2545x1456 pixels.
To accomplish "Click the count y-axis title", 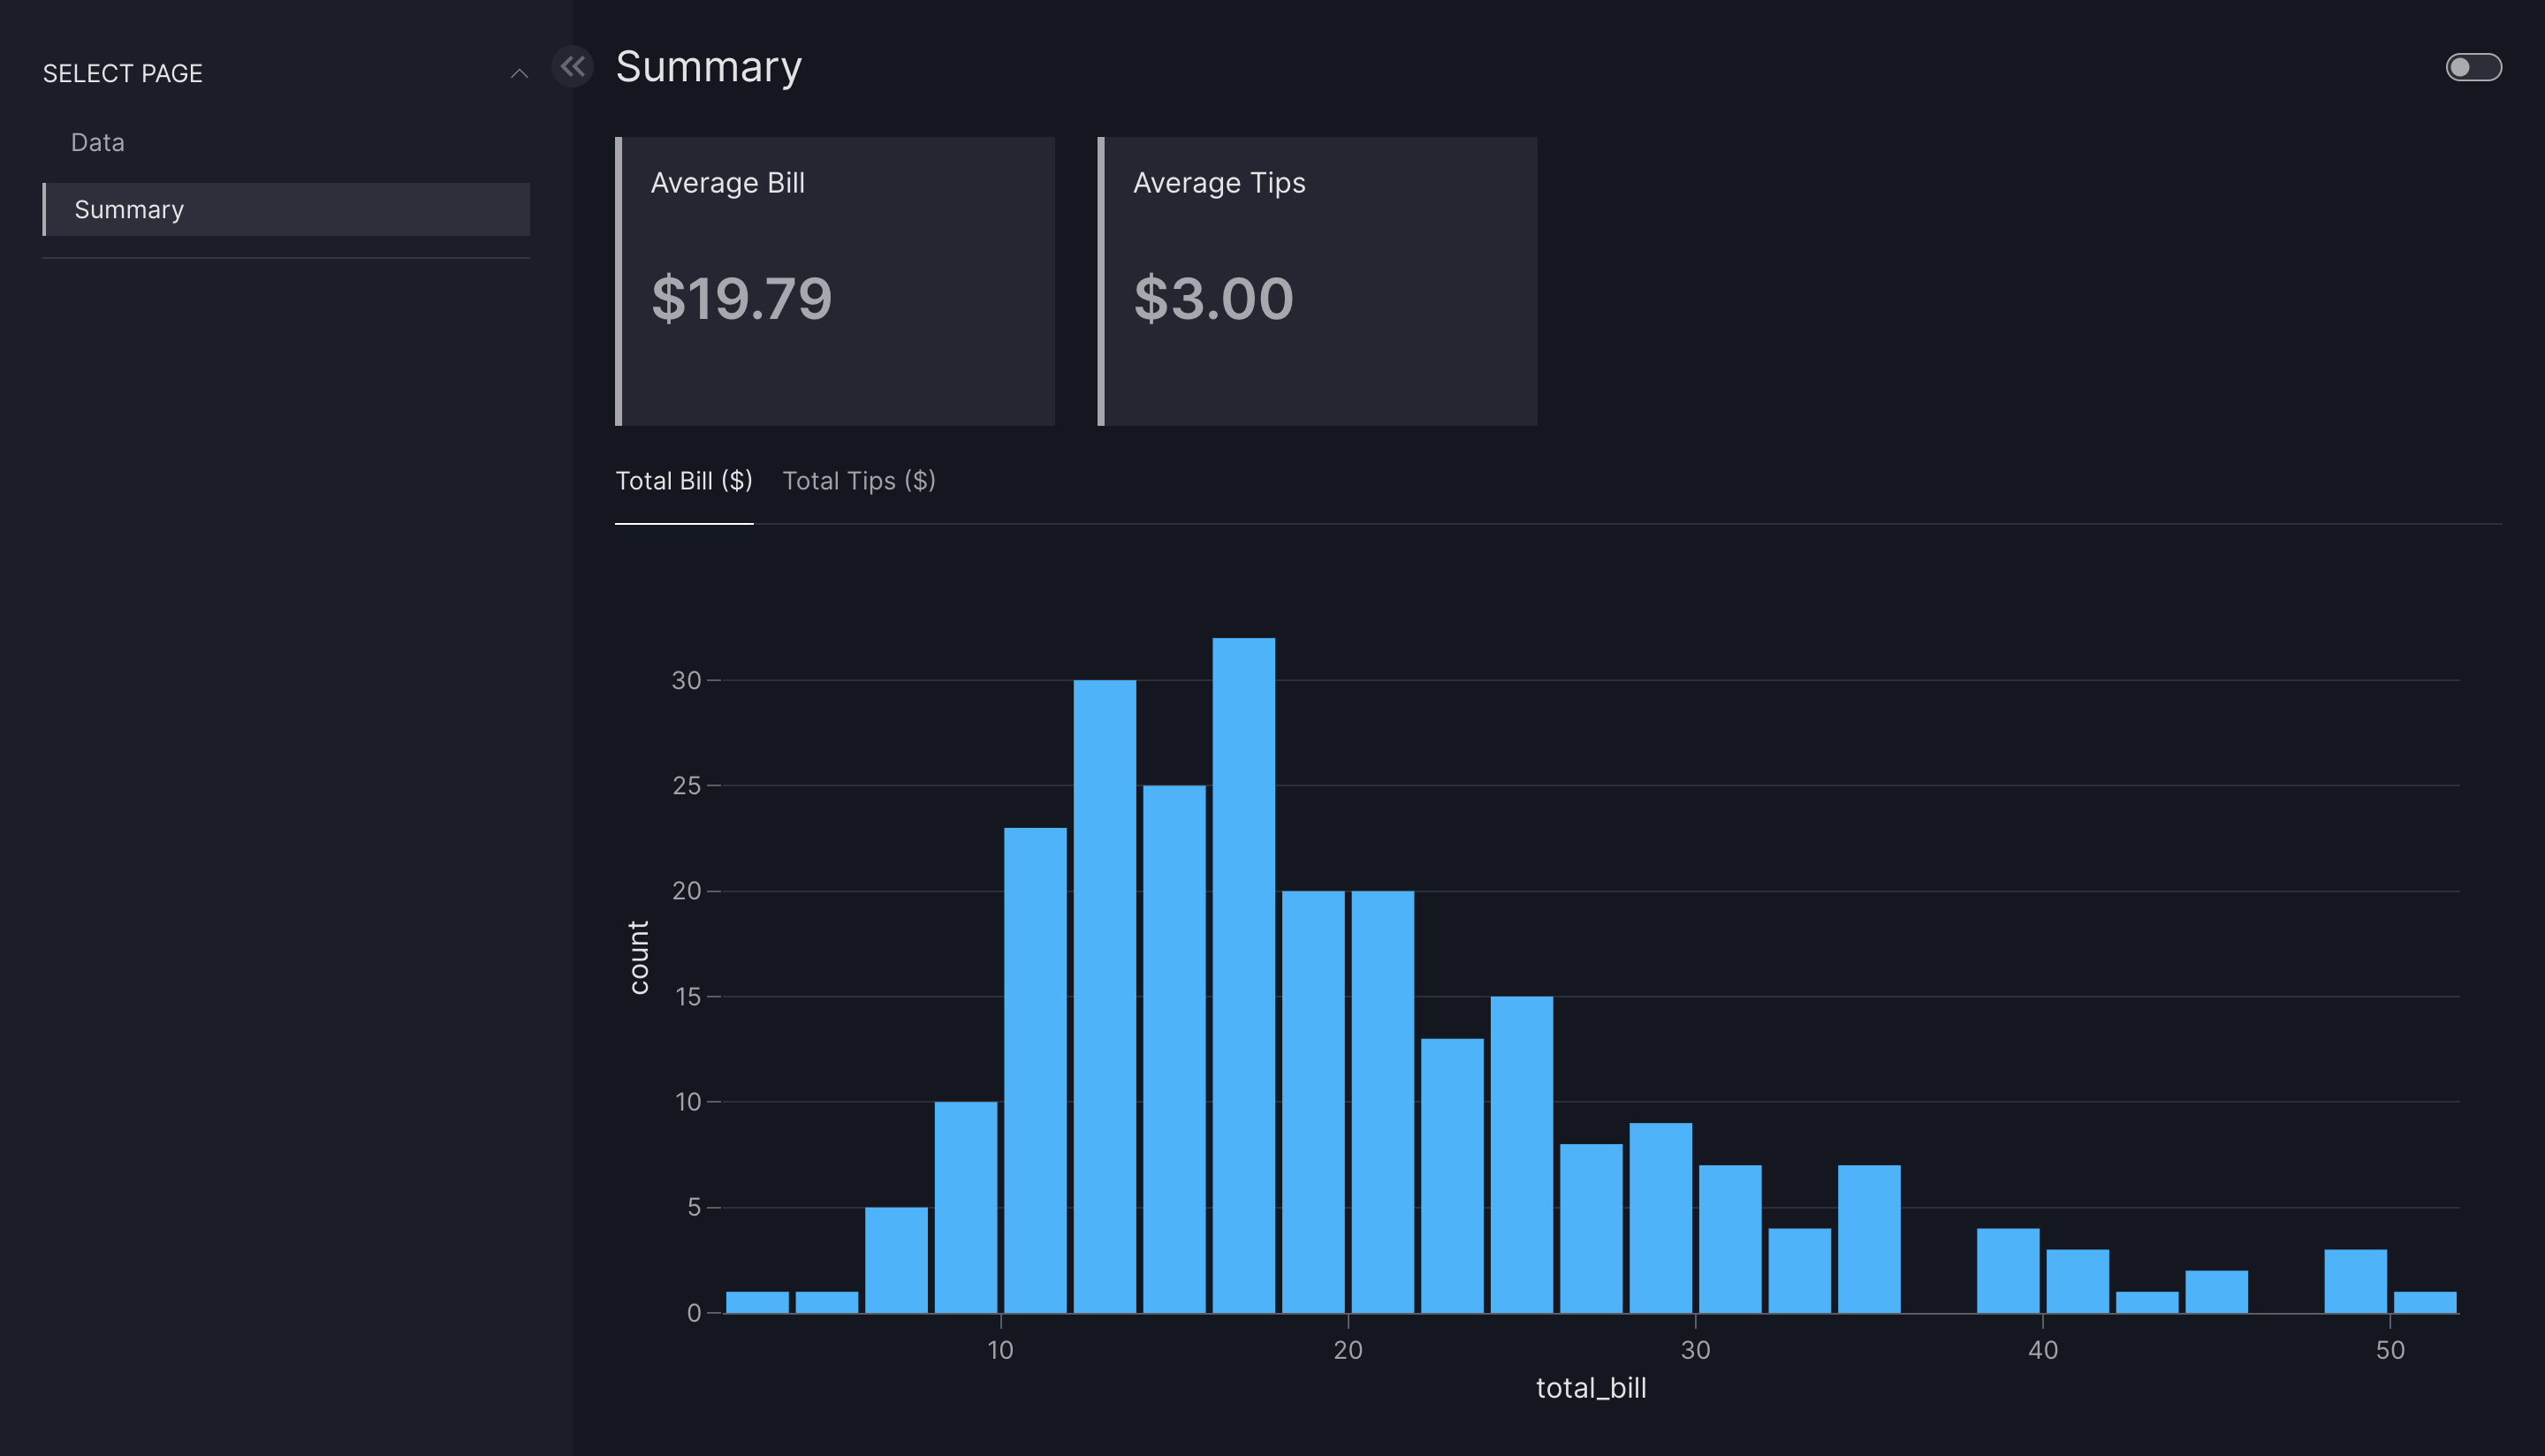I will (638, 957).
